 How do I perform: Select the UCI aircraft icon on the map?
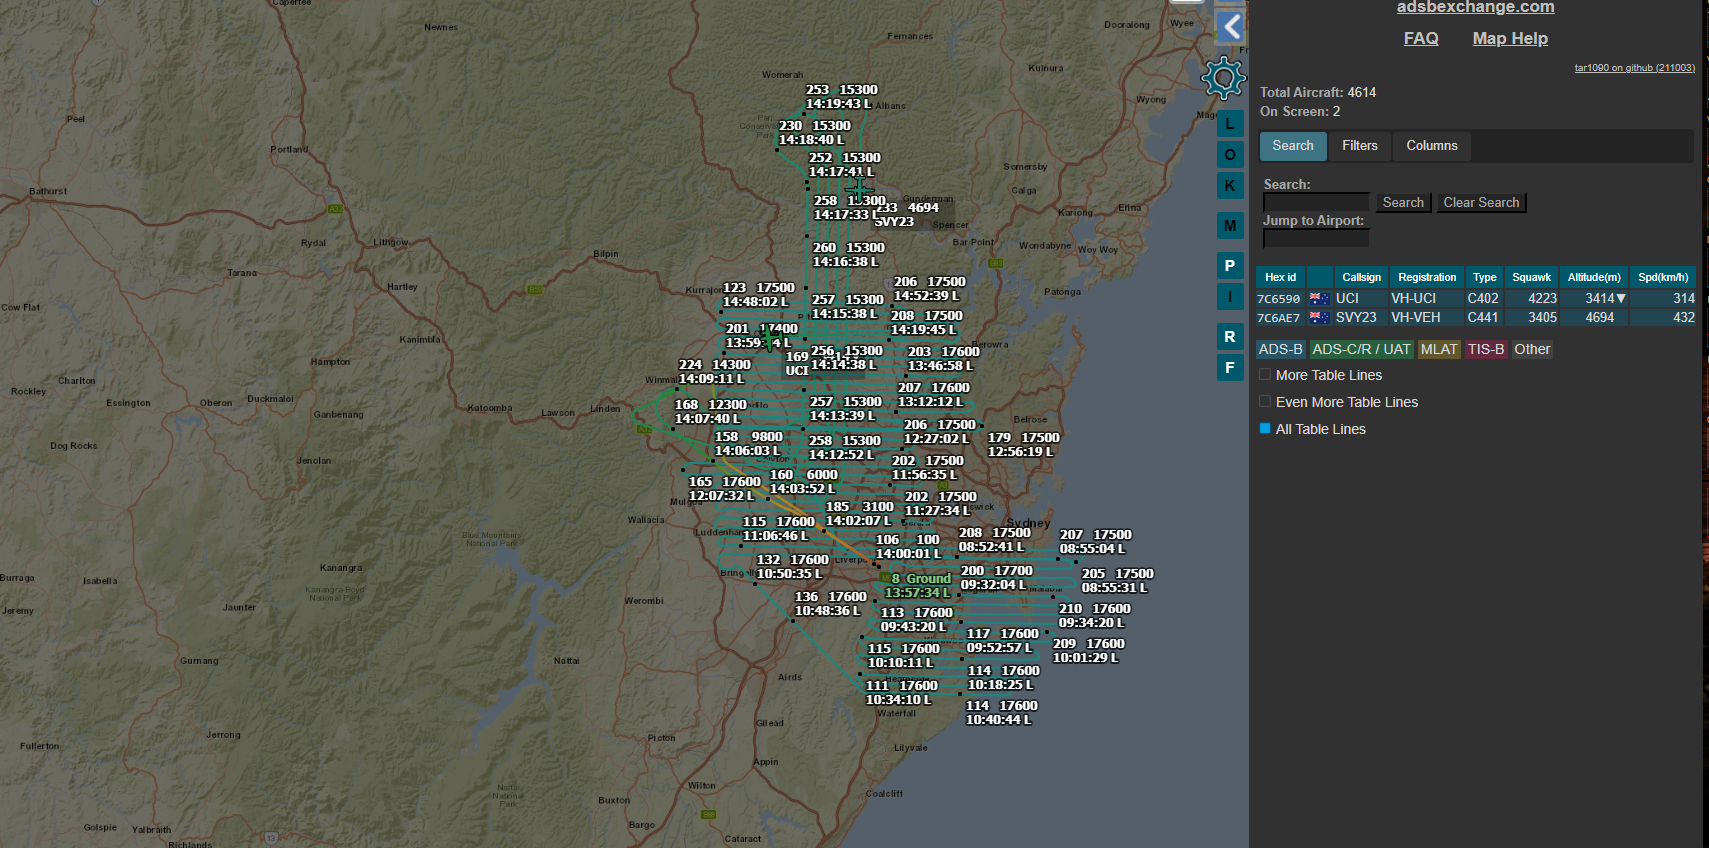point(767,340)
